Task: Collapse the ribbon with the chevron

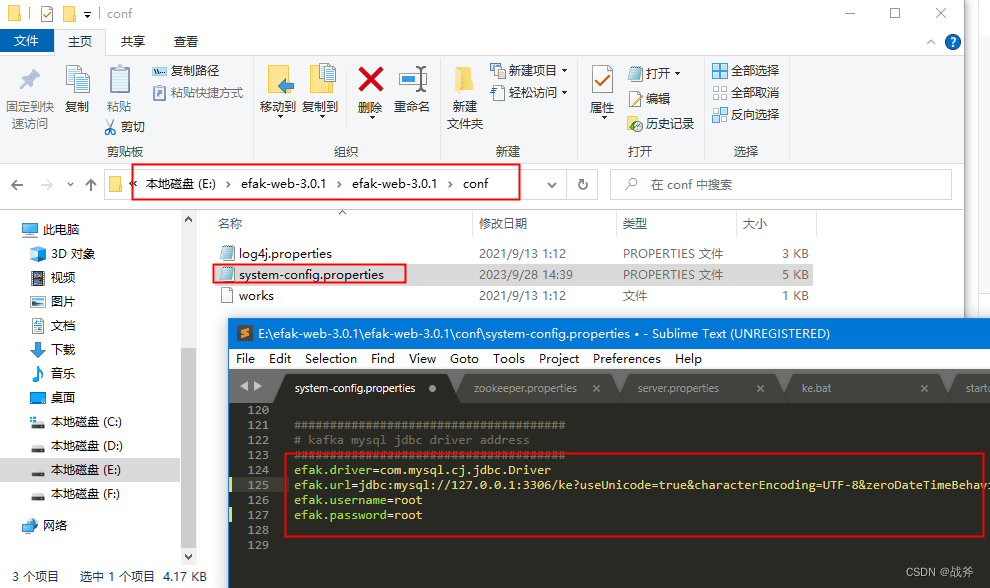Action: (x=931, y=42)
